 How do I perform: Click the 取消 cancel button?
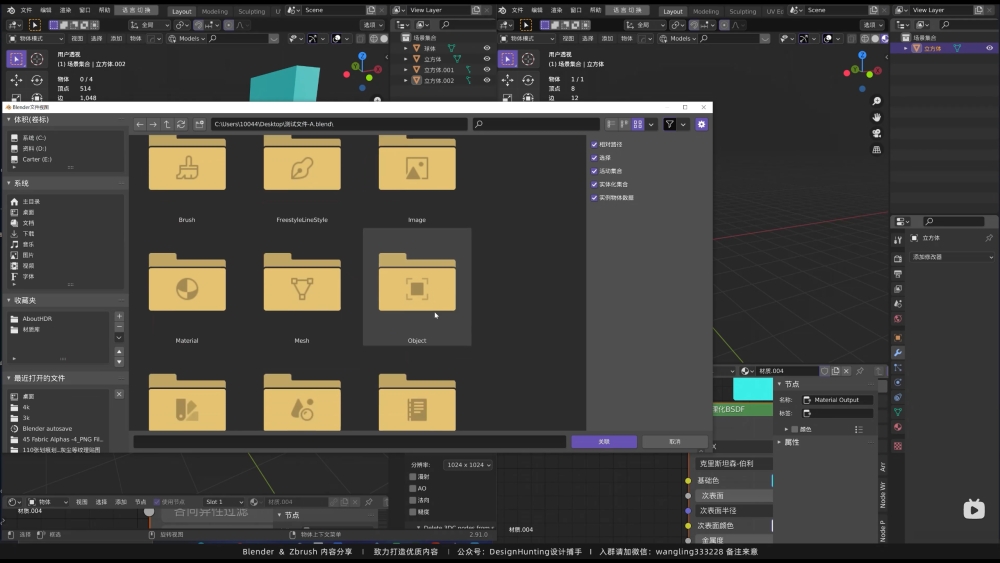coord(675,441)
